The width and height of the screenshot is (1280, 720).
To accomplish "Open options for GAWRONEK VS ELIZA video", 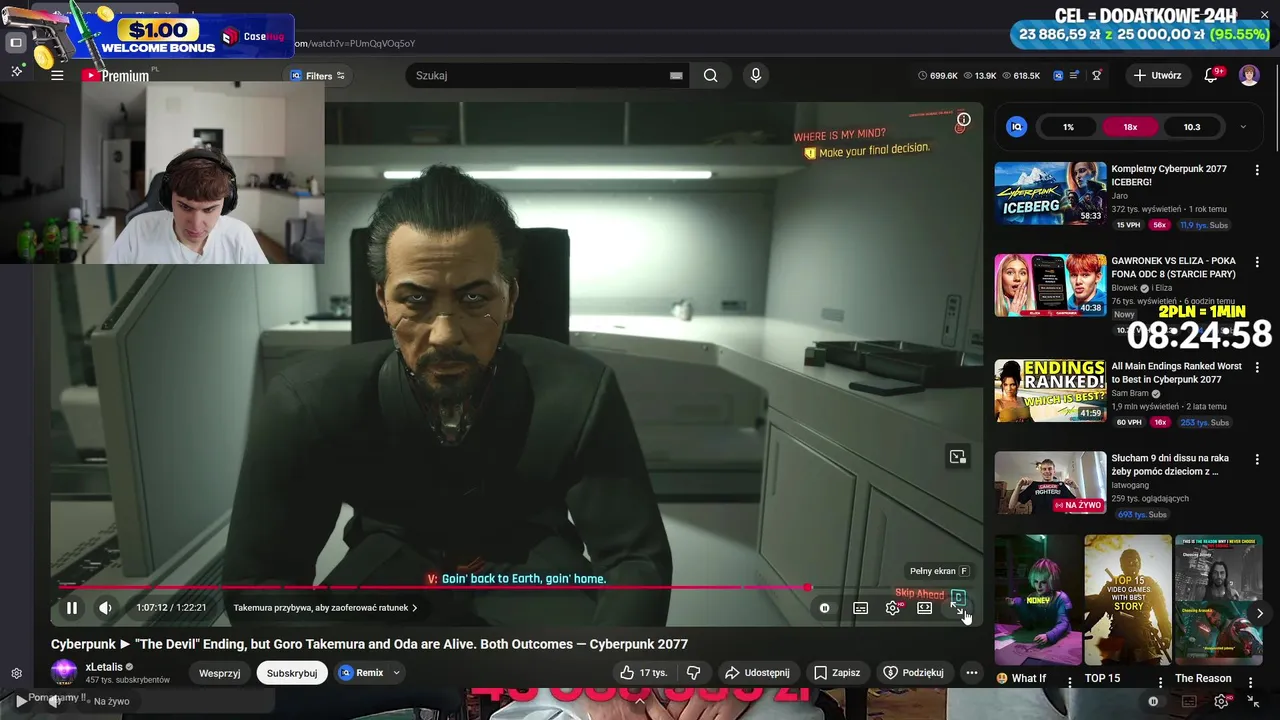I will click(1257, 263).
